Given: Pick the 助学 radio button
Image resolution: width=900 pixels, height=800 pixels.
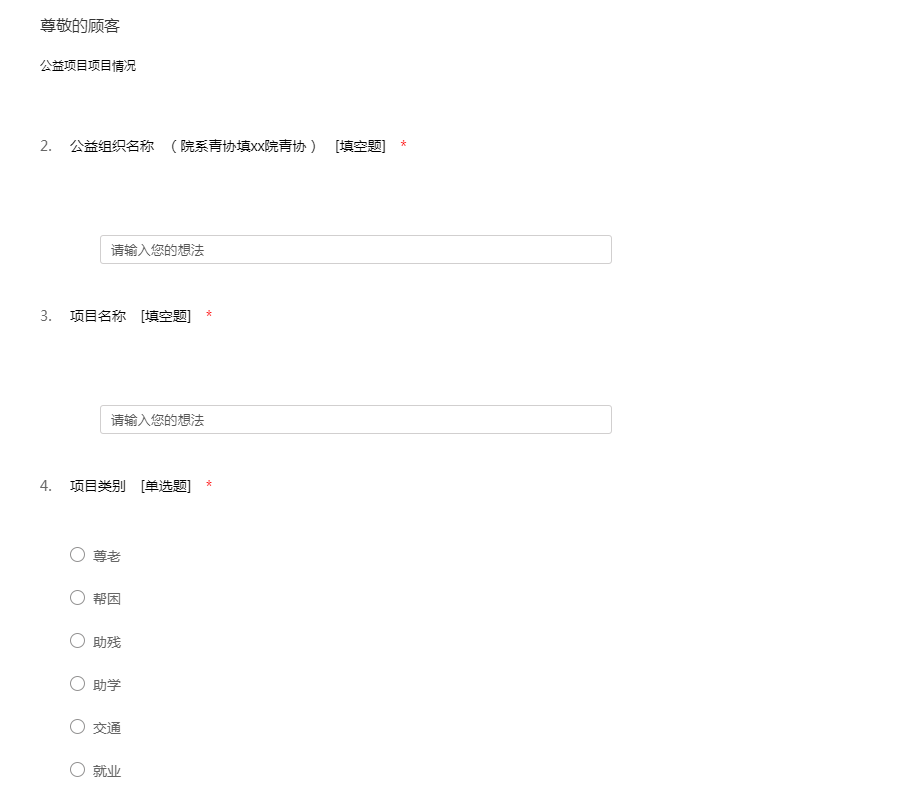Looking at the screenshot, I should [77, 684].
